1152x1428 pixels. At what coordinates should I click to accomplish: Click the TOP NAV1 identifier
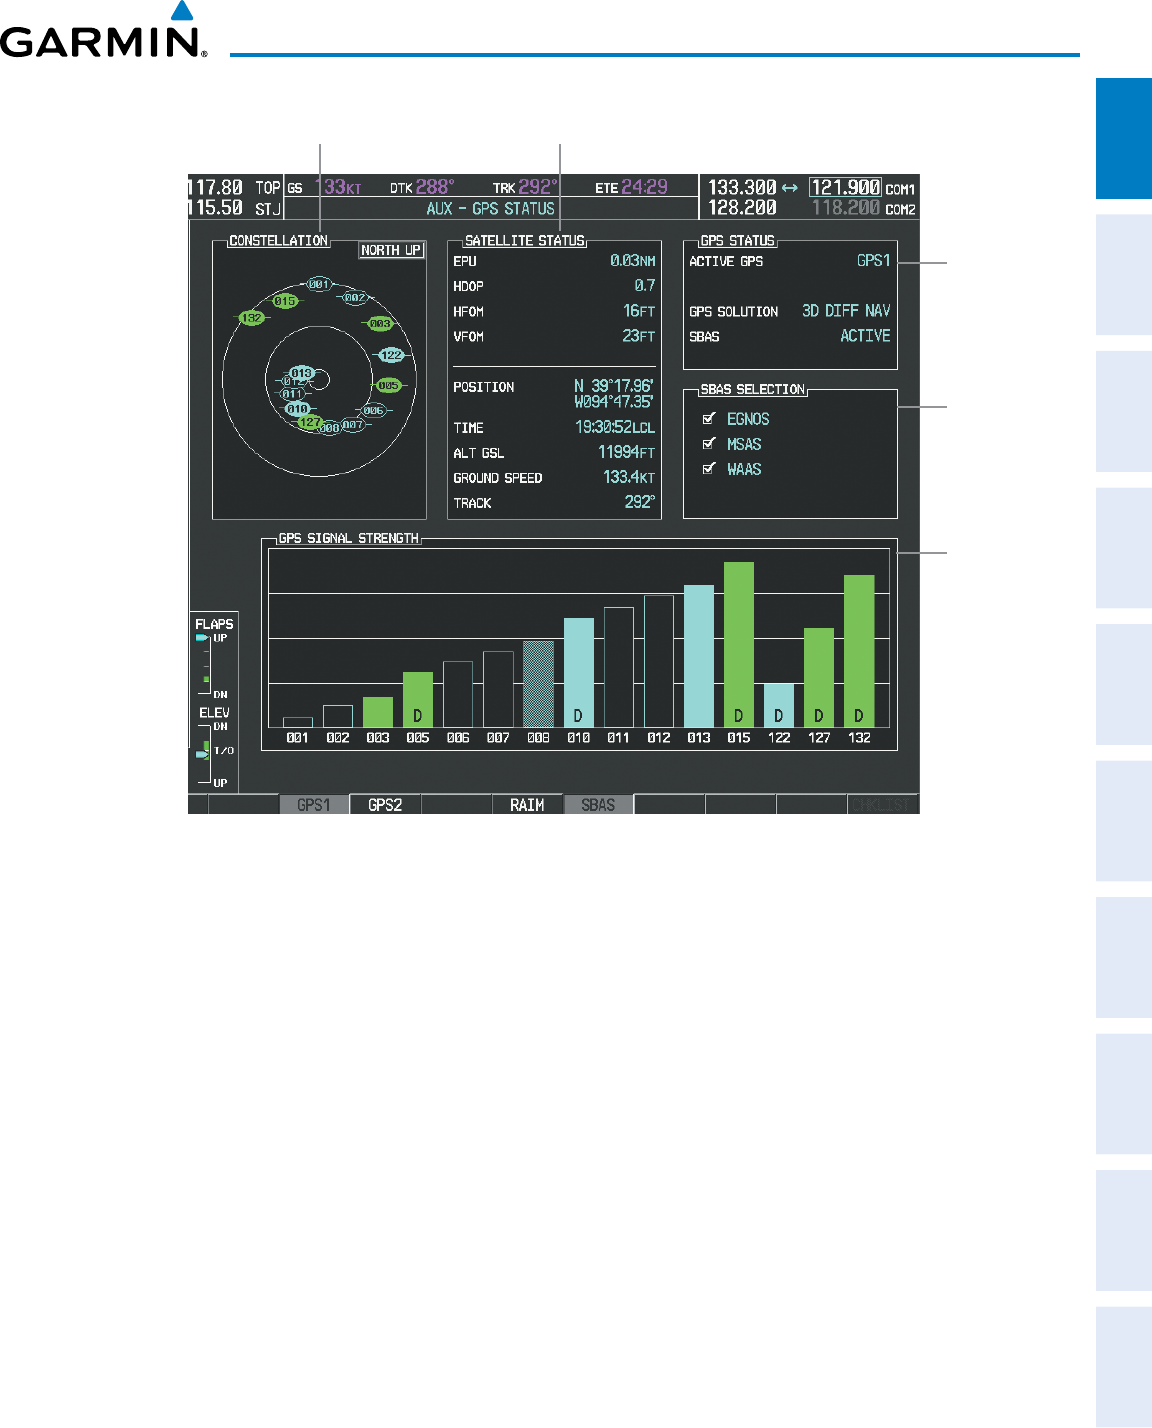coord(268,188)
